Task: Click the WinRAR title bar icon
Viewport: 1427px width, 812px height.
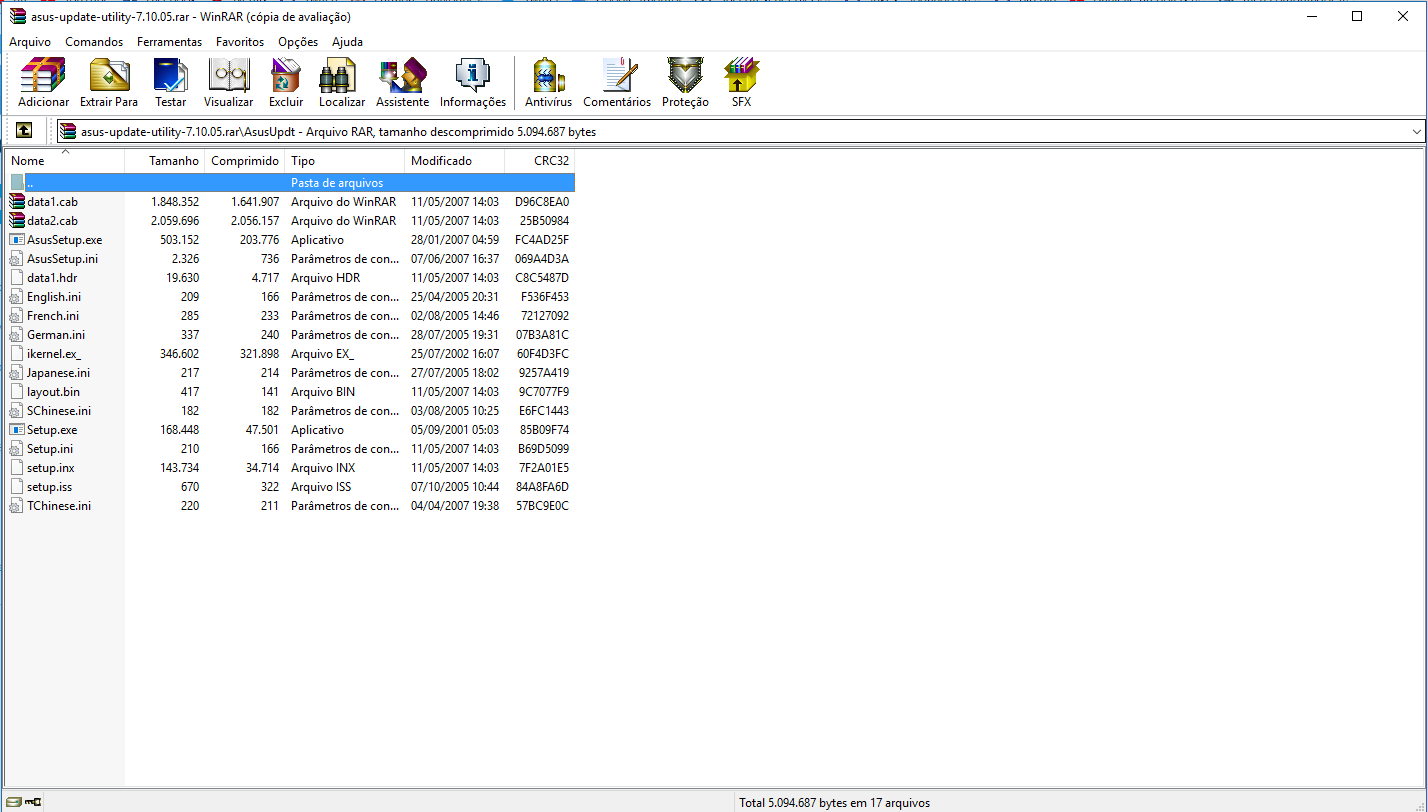Action: pos(17,17)
